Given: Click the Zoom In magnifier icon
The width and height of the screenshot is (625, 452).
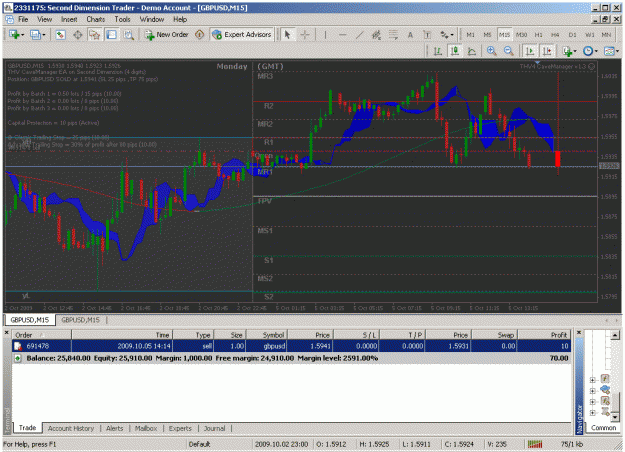Looking at the screenshot, I should 491,51.
